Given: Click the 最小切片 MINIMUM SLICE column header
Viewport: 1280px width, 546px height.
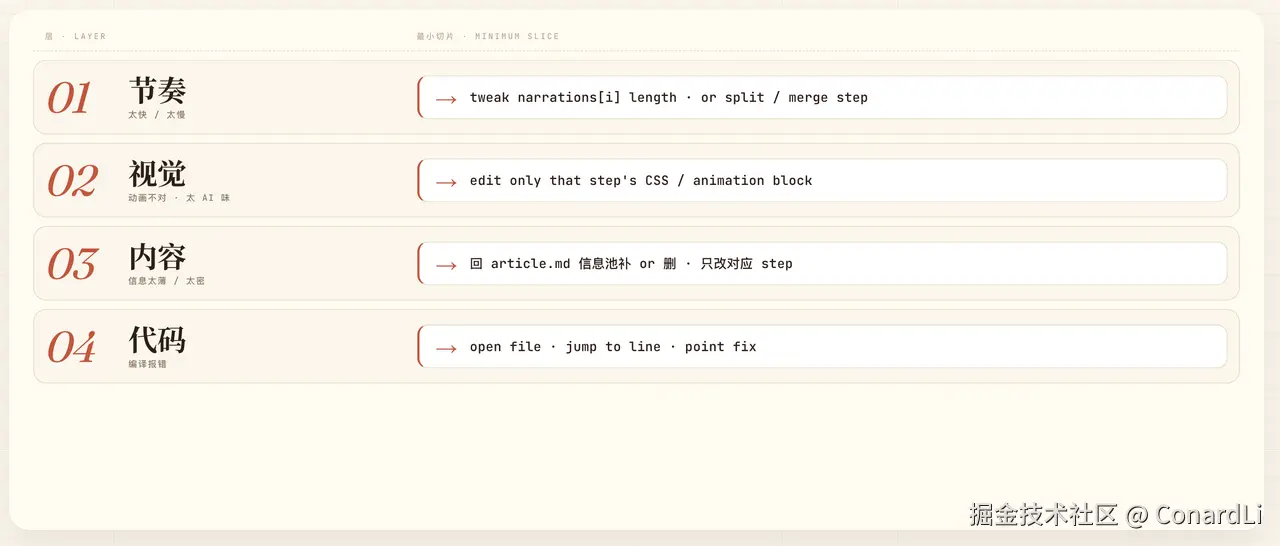Looking at the screenshot, I should pyautogui.click(x=488, y=36).
